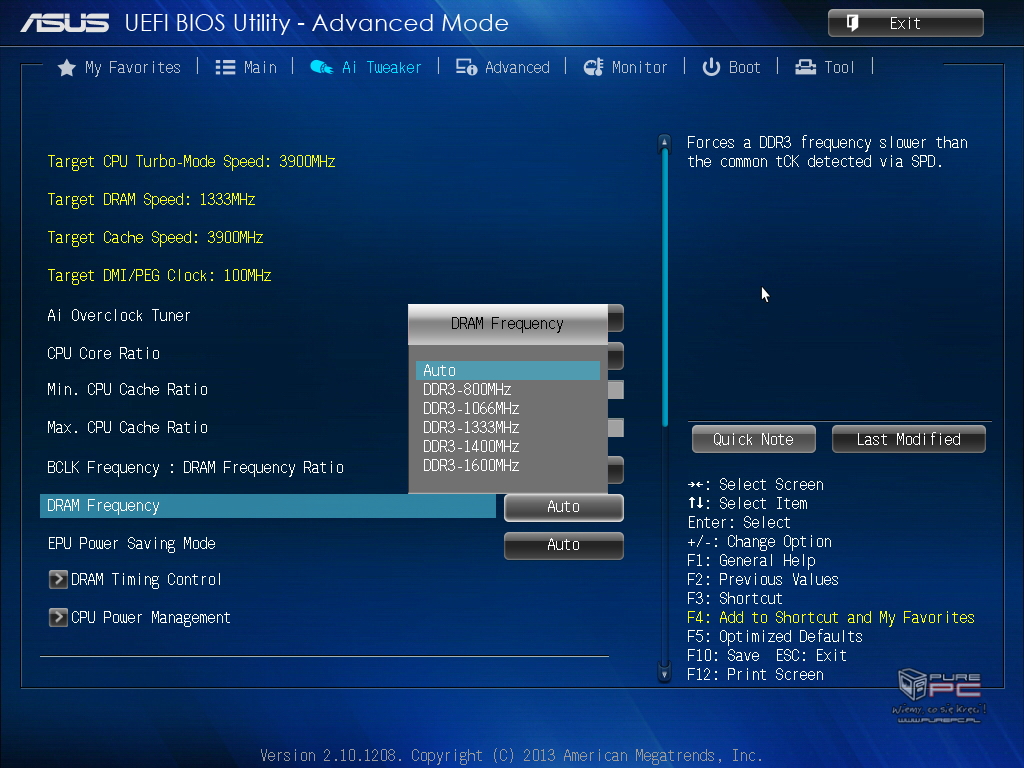This screenshot has width=1024, height=768.
Task: Switch to the Boot tab
Action: pos(744,68)
